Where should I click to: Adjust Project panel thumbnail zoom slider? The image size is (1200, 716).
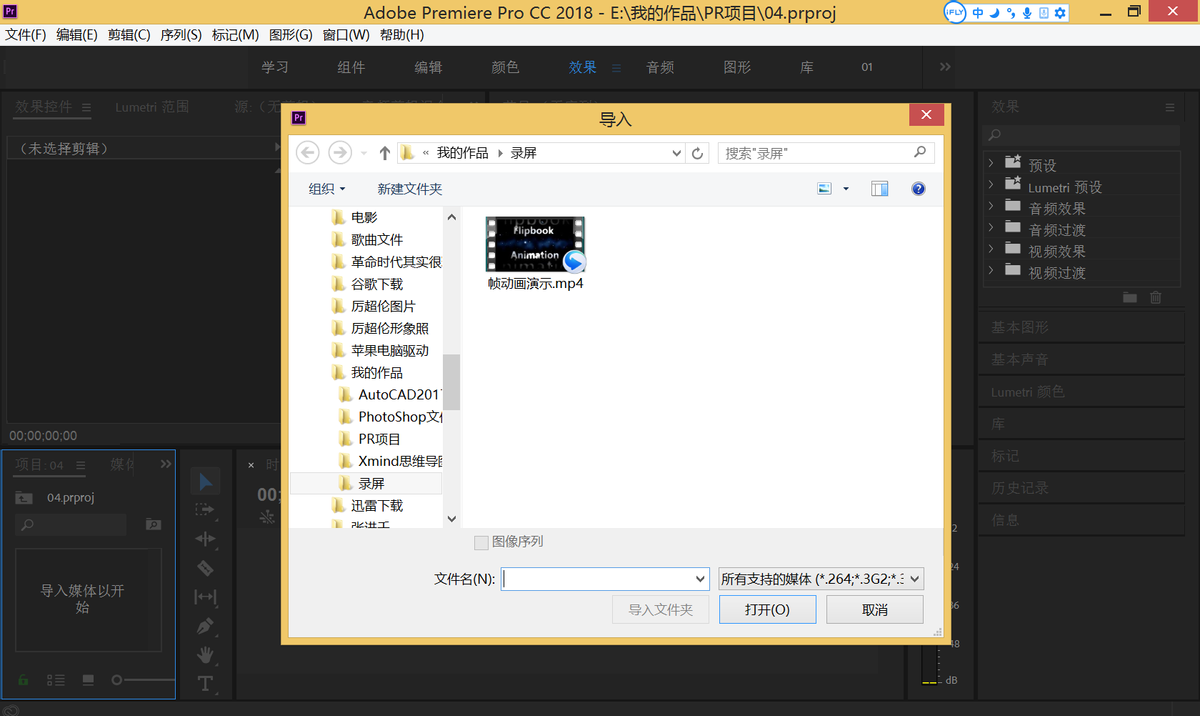[x=117, y=680]
